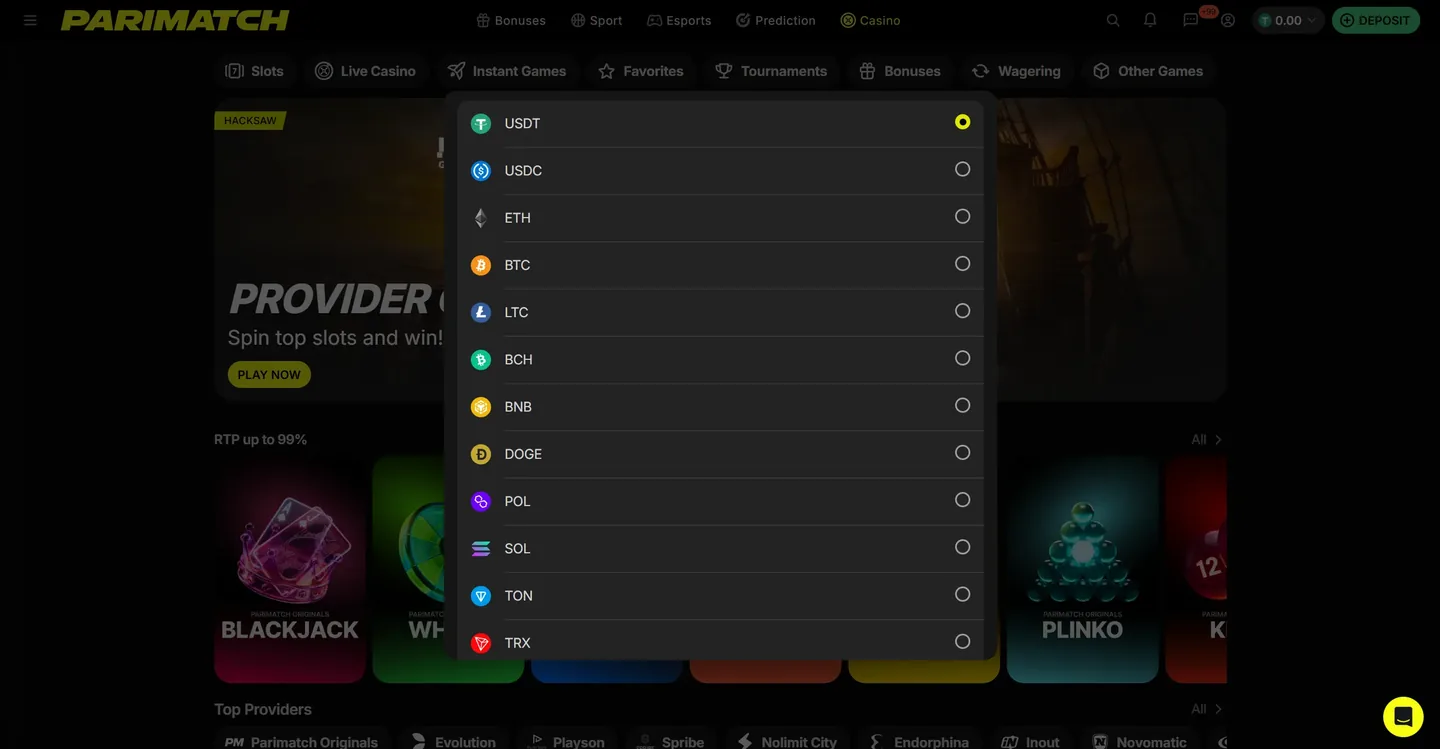The image size is (1440, 749).
Task: Click the SOL coin icon
Action: pyautogui.click(x=481, y=548)
